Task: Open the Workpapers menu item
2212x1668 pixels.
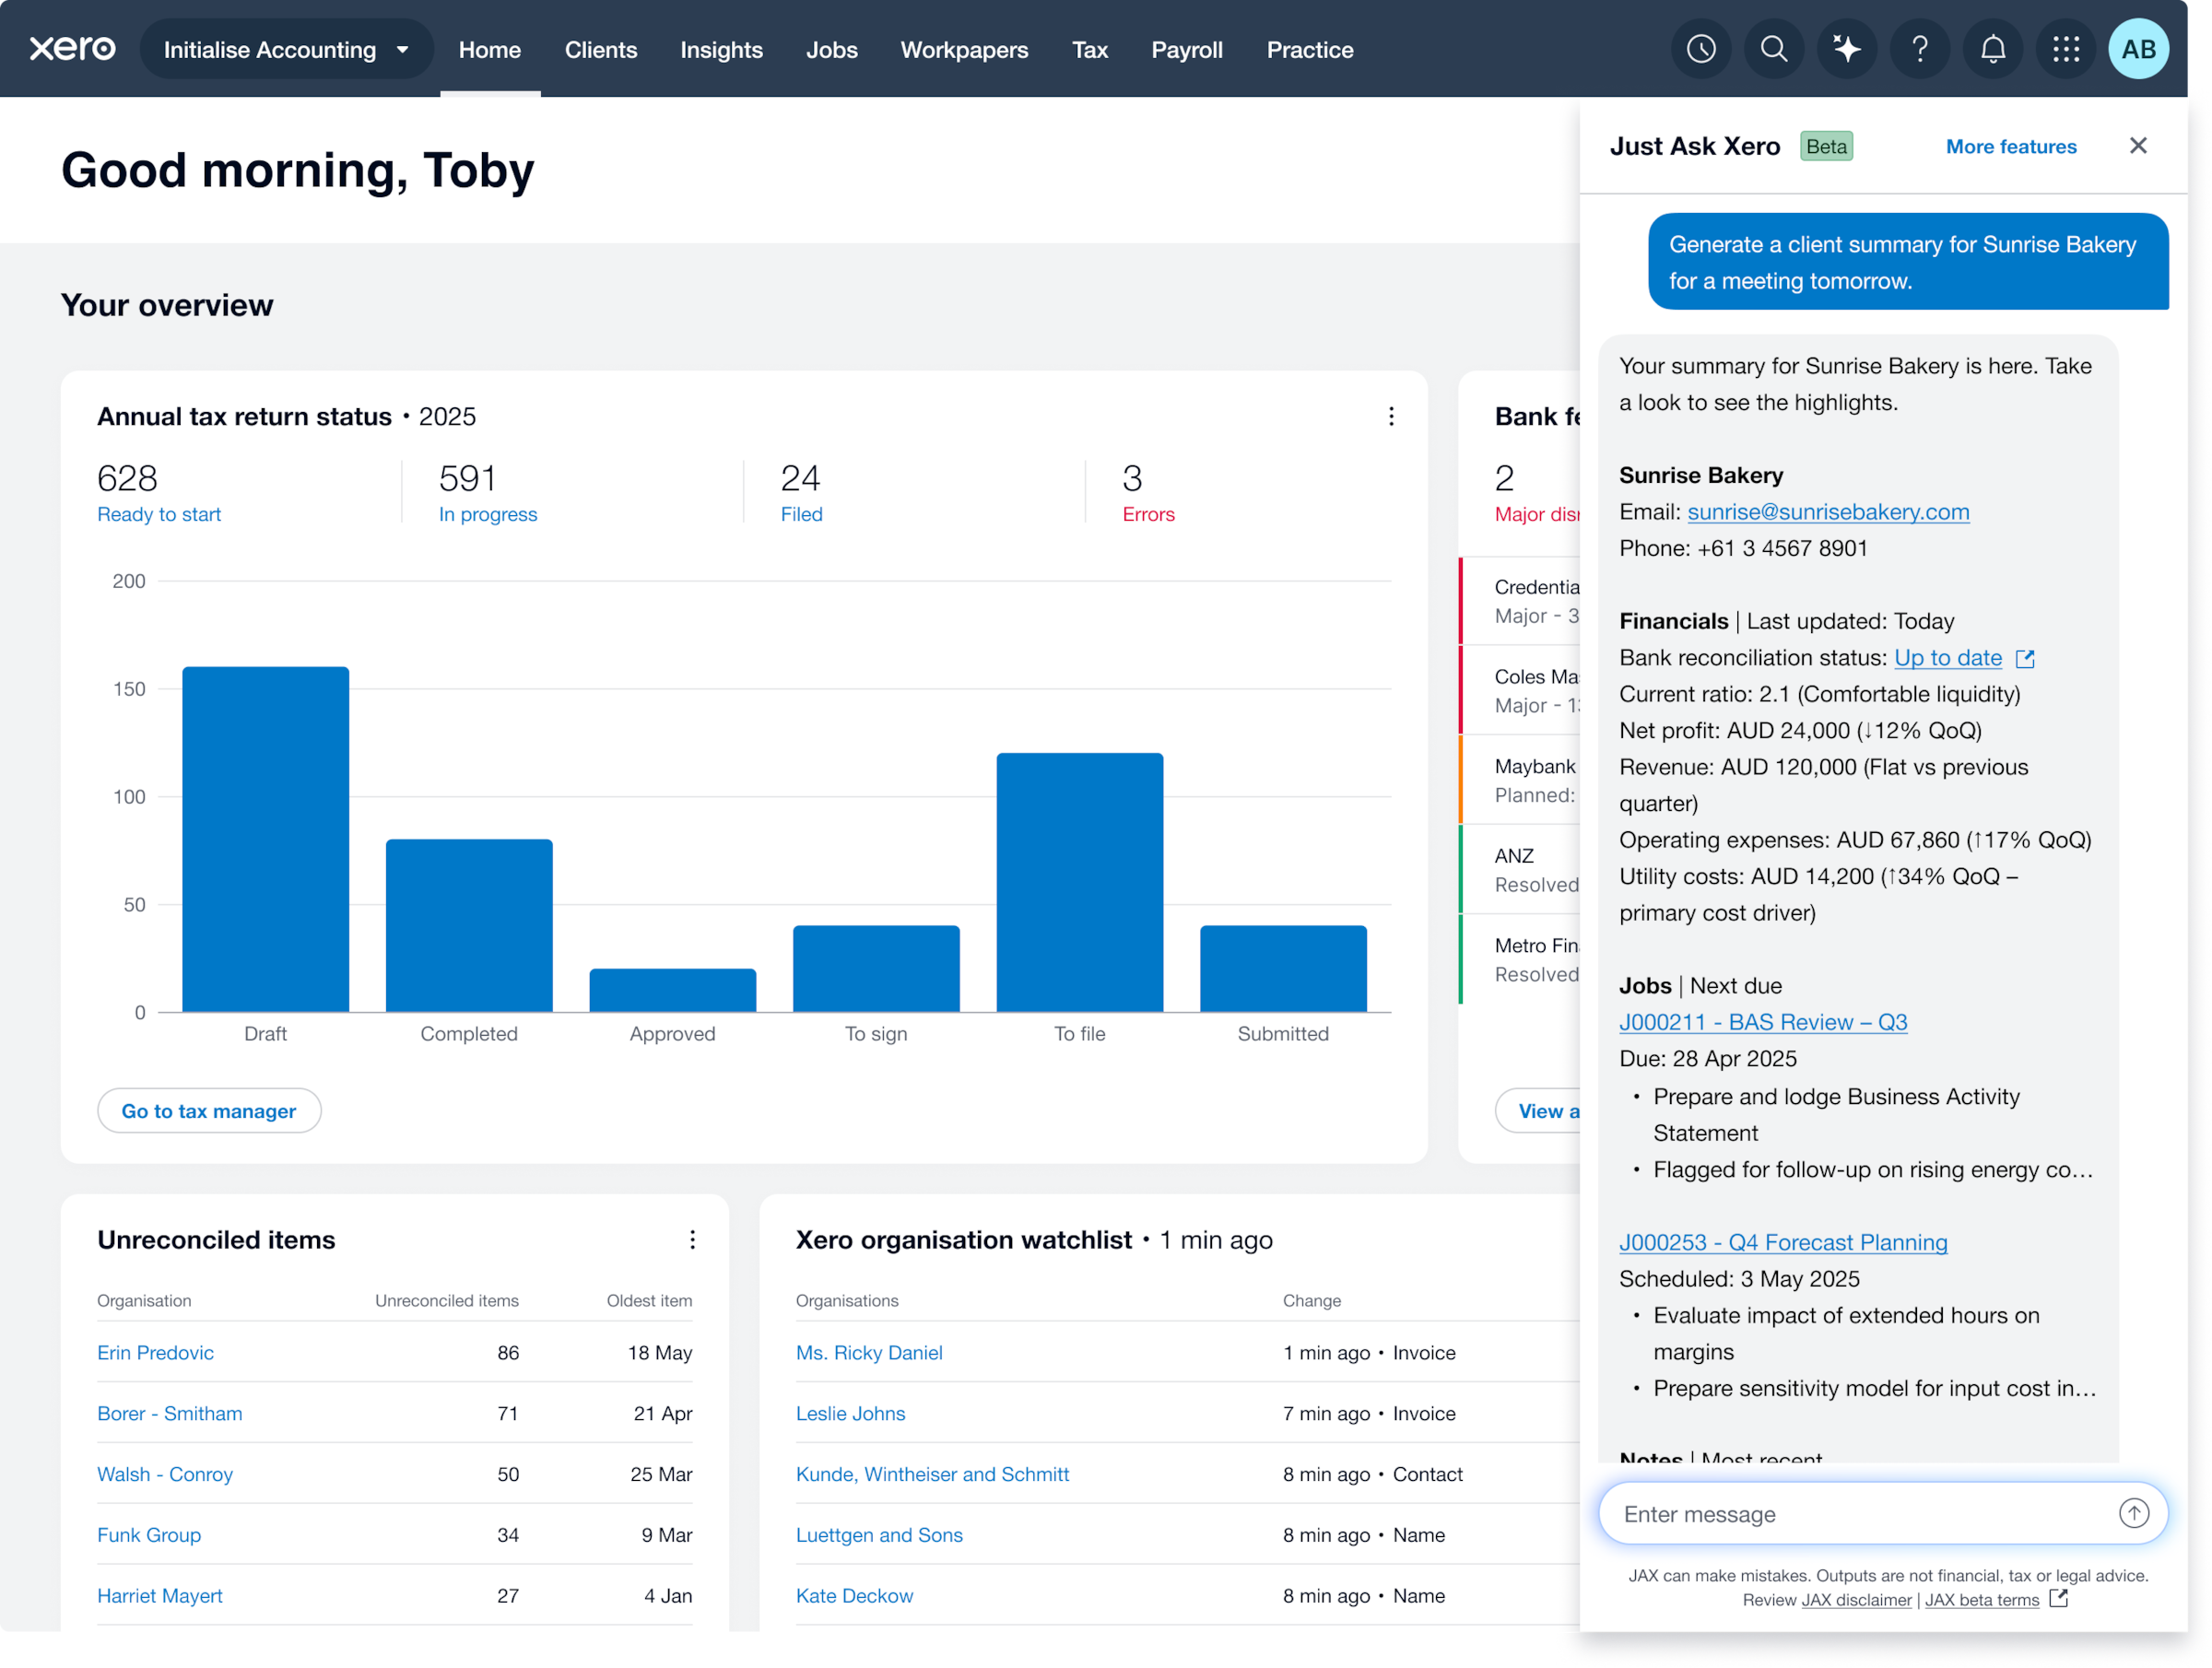Action: (964, 49)
